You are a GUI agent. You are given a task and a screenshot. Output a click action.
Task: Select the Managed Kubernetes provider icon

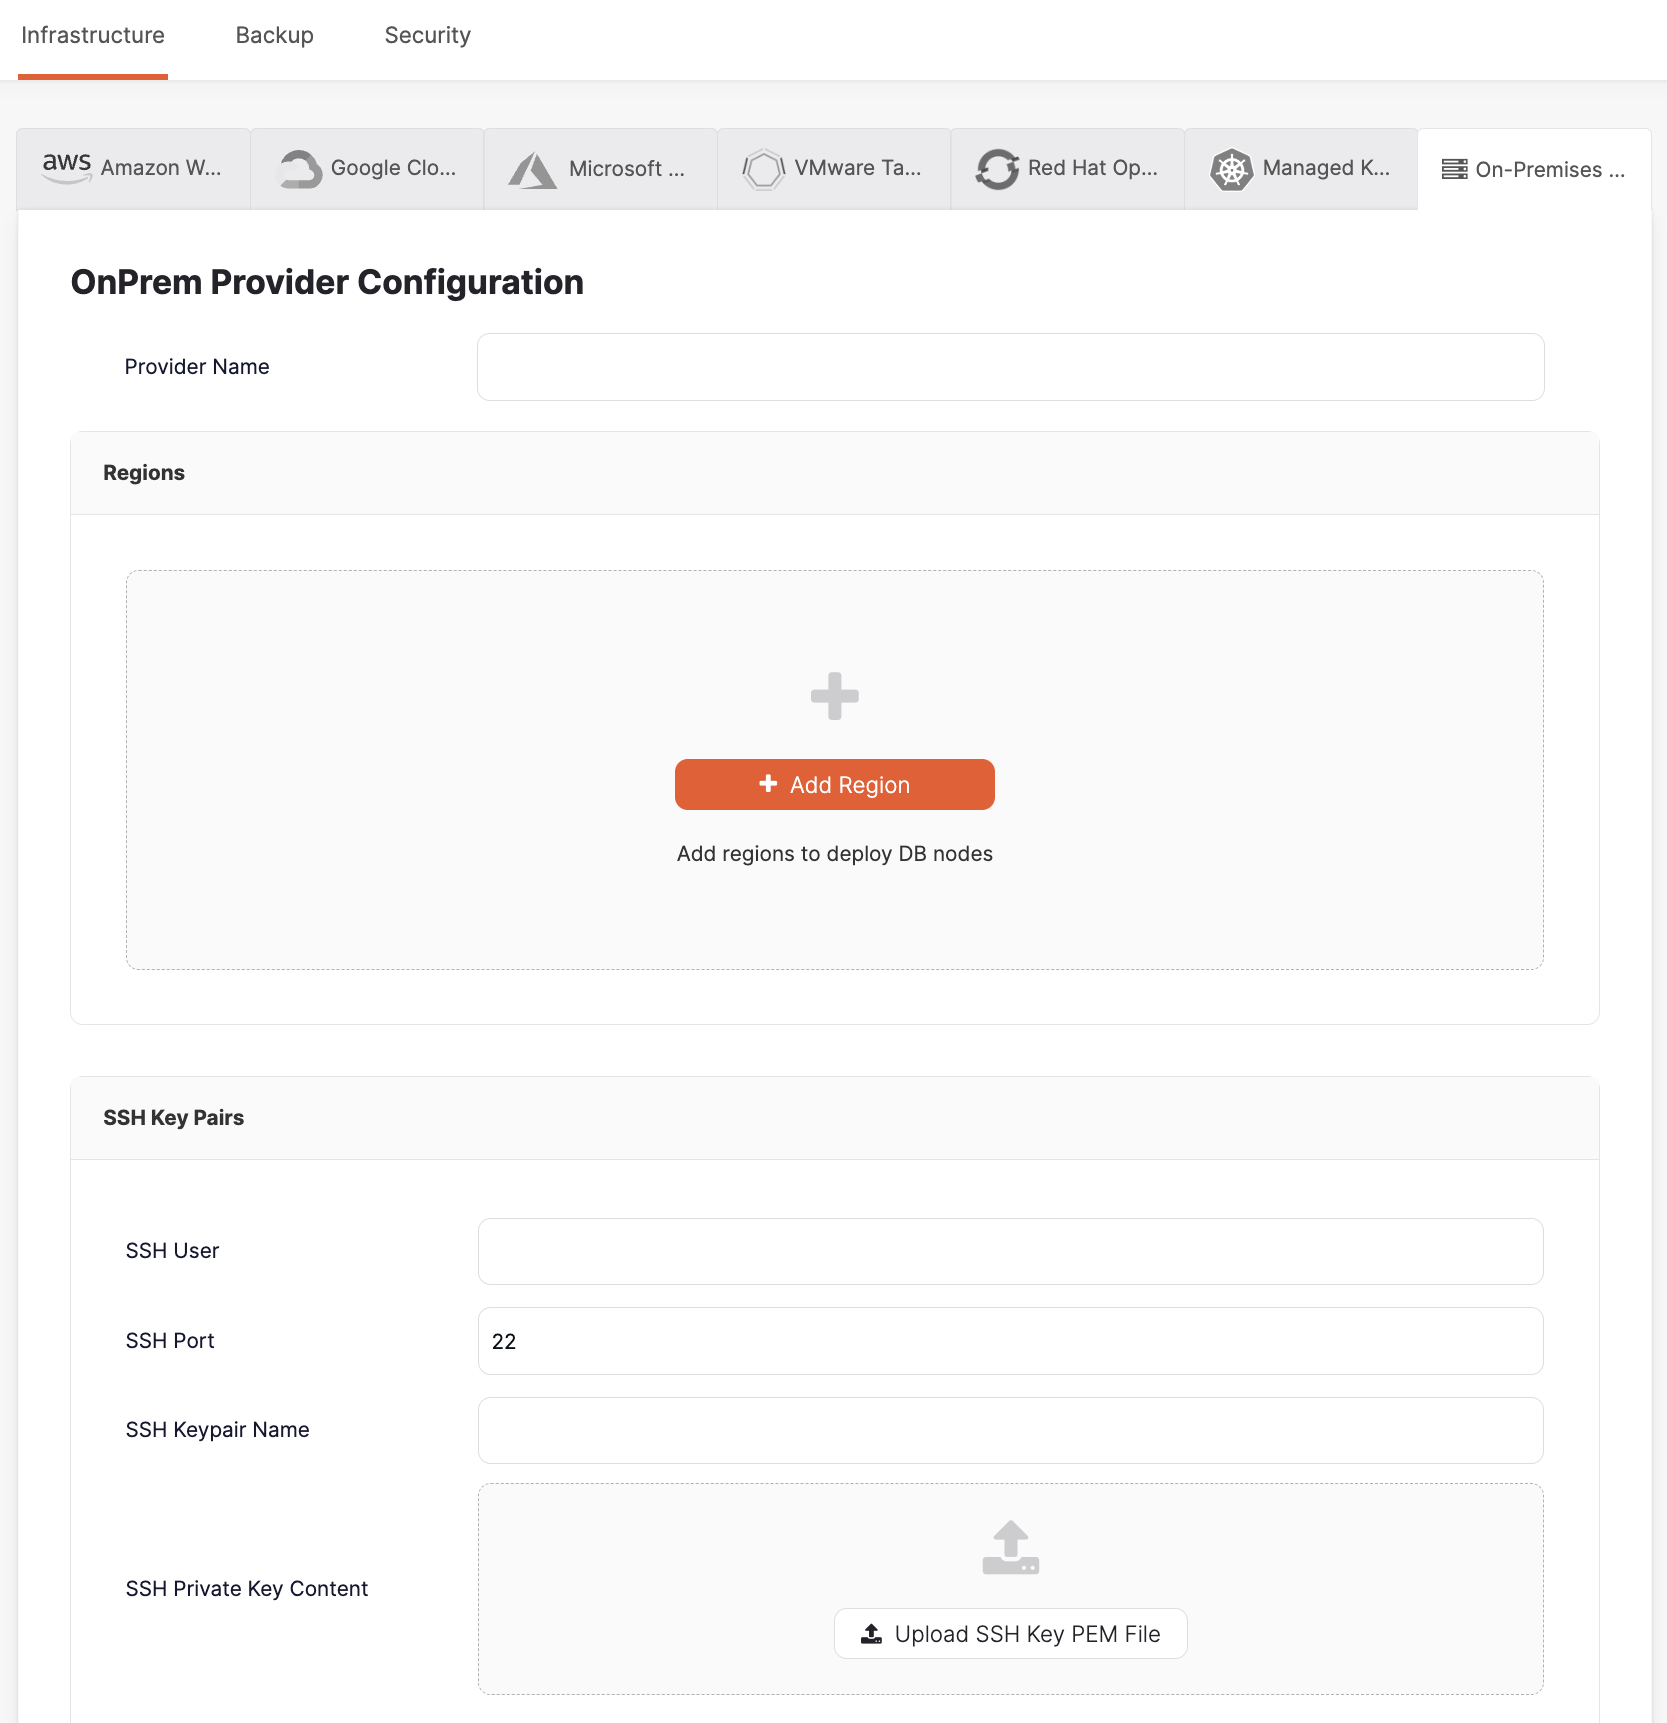pos(1231,168)
